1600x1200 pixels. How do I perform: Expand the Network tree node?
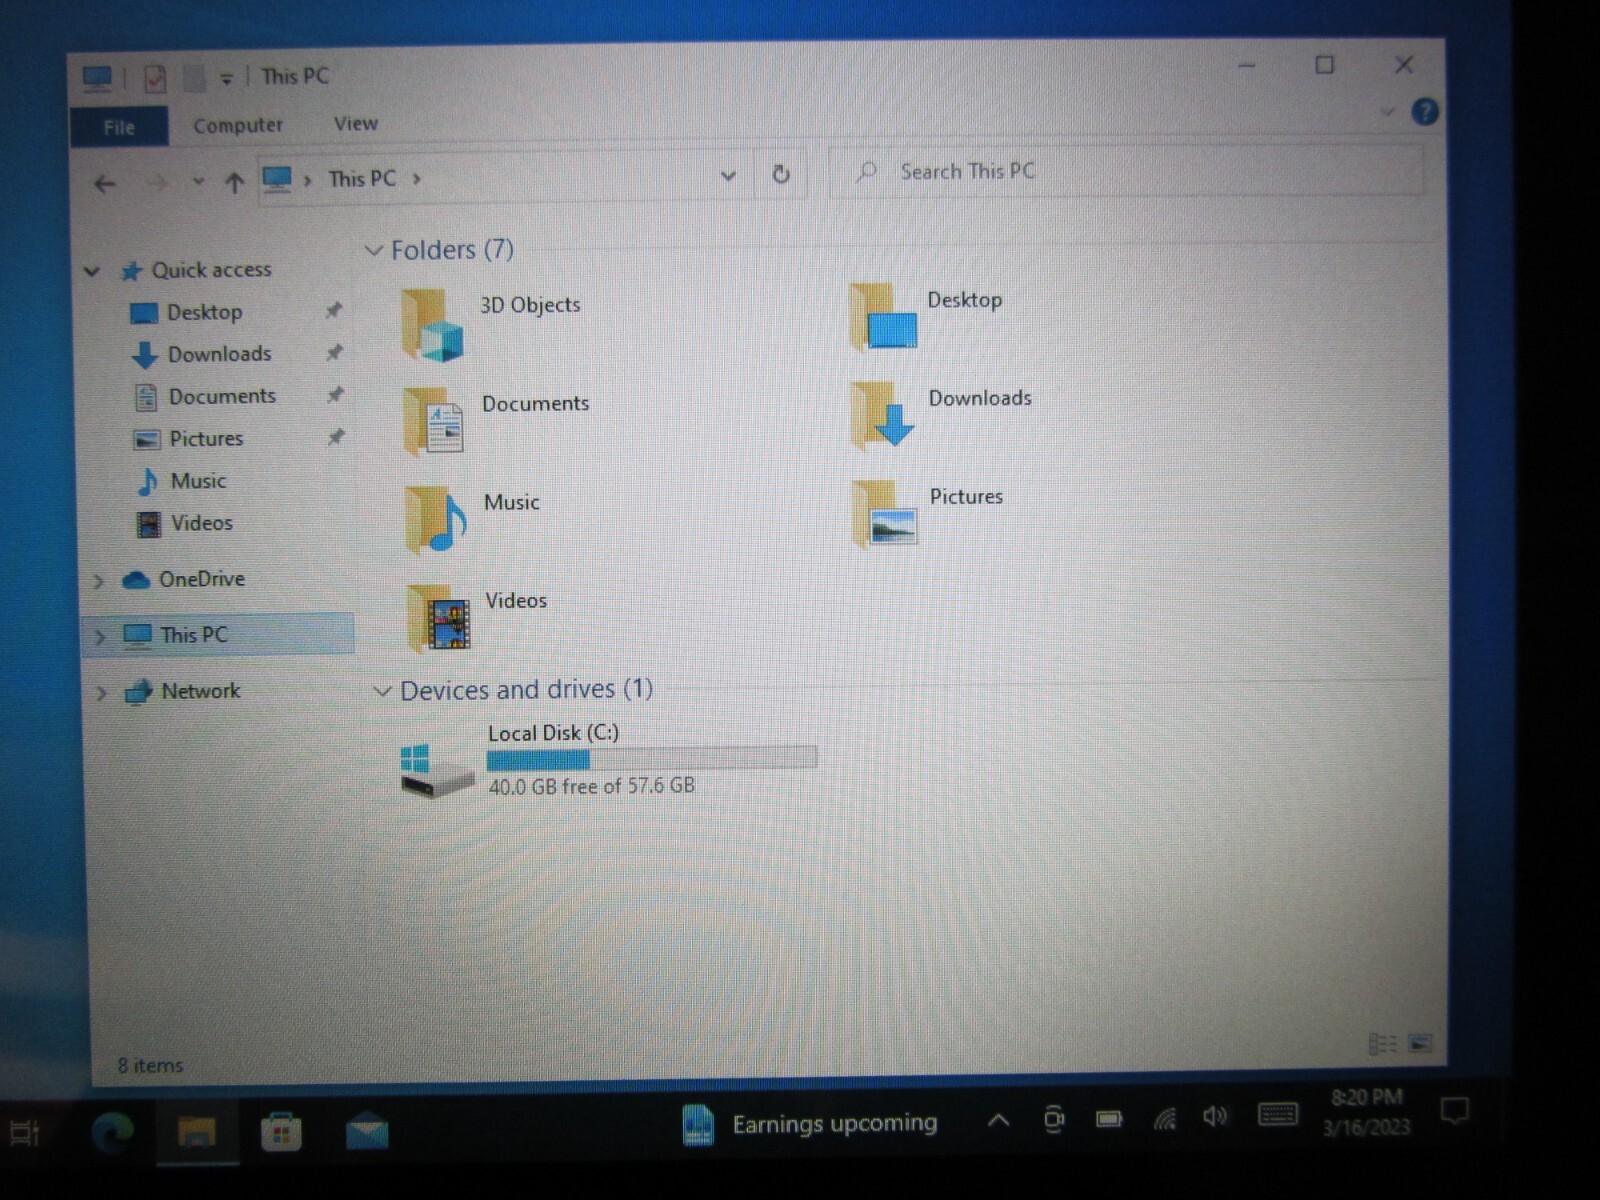tap(101, 692)
